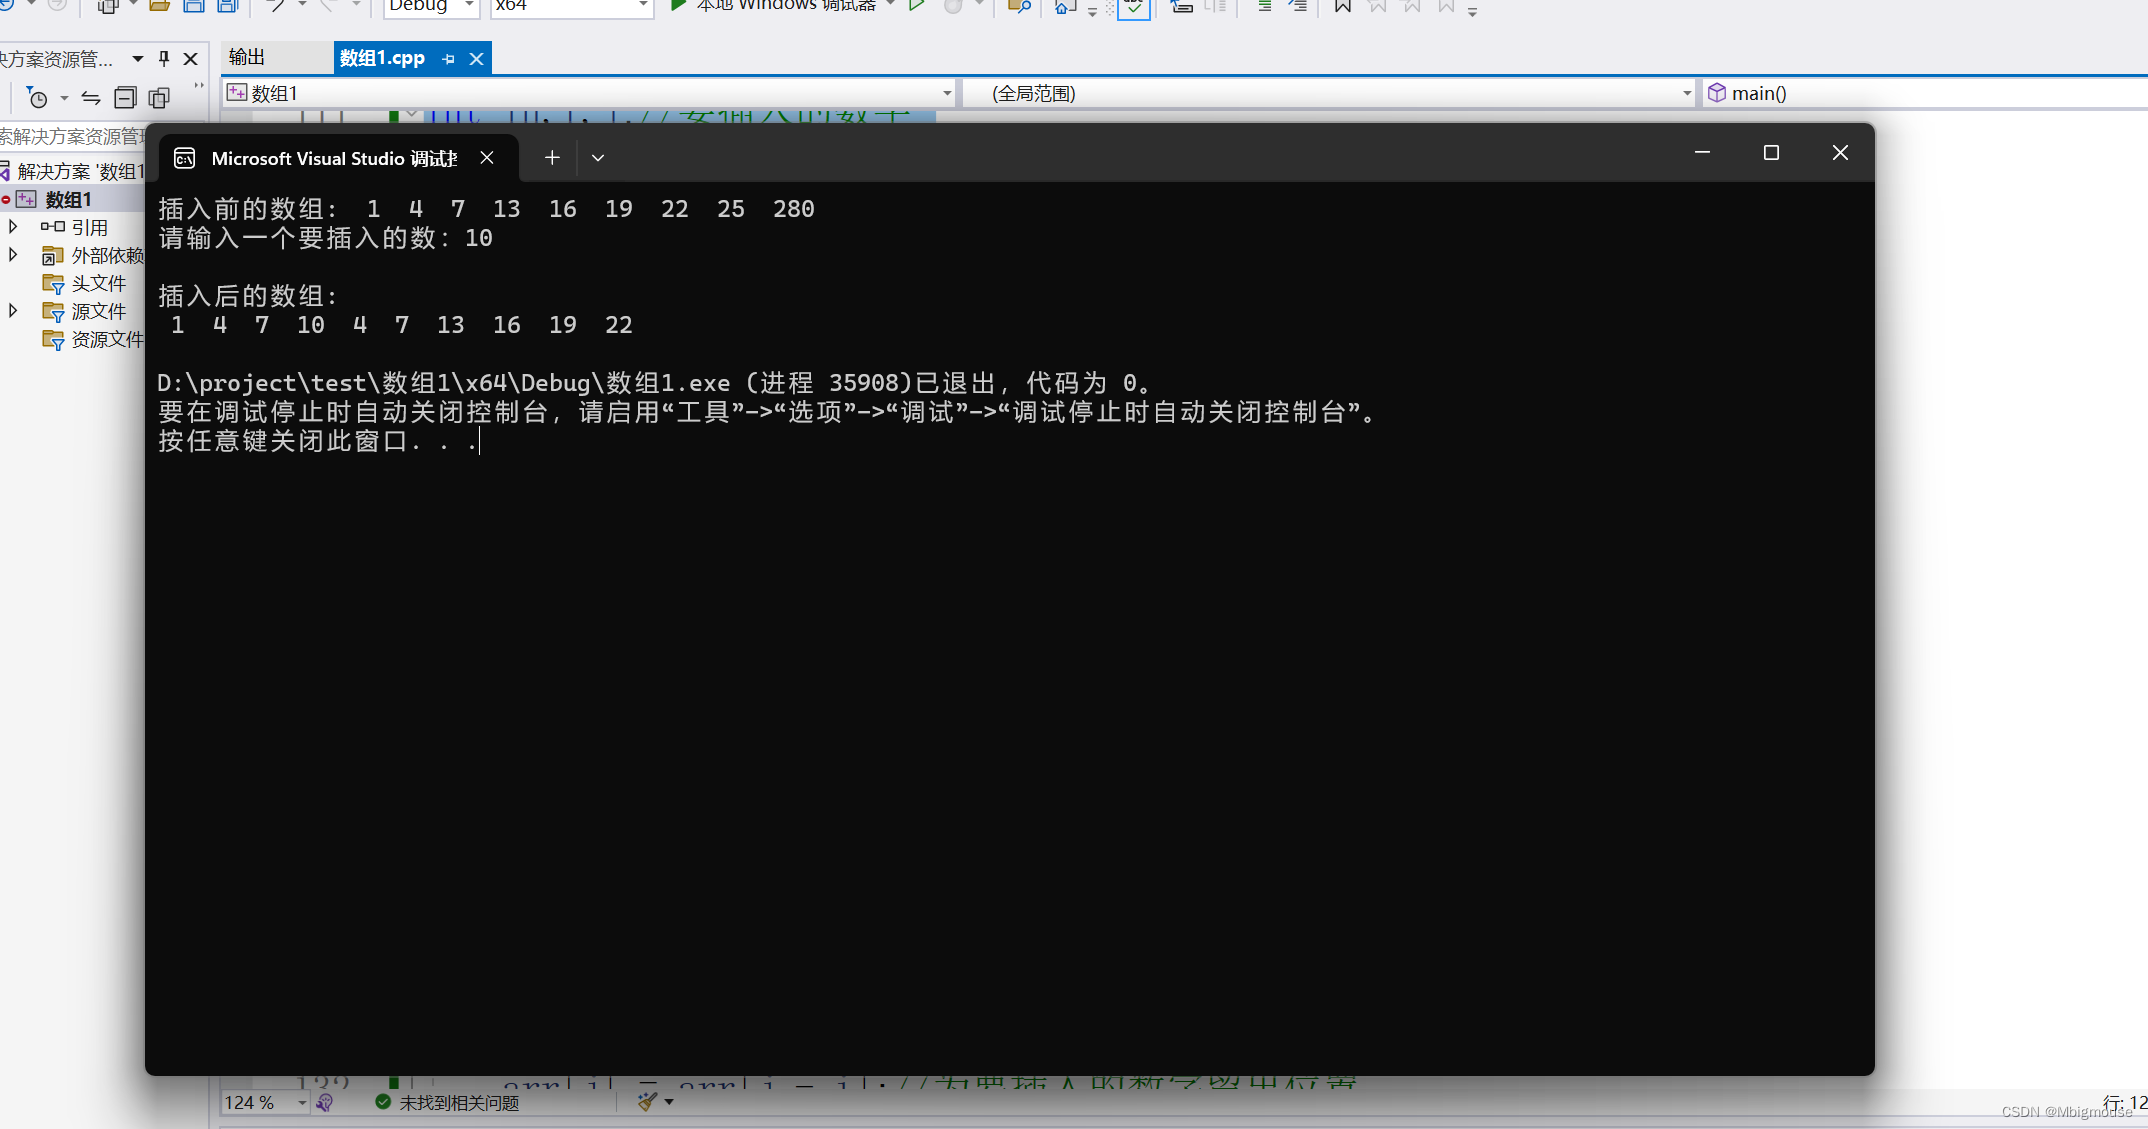Open the terminal tab dropdown chevron
The height and width of the screenshot is (1129, 2148).
(598, 158)
